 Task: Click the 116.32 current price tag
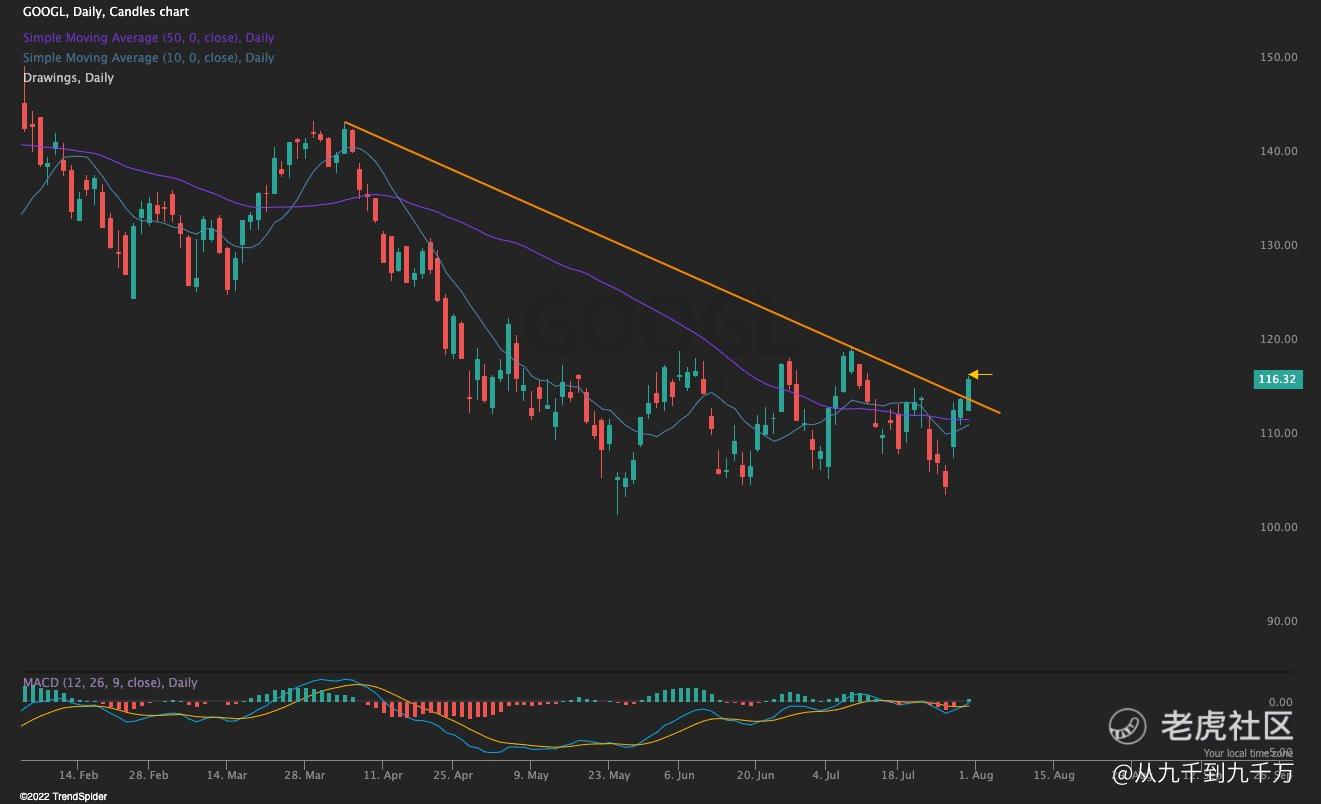[1277, 379]
